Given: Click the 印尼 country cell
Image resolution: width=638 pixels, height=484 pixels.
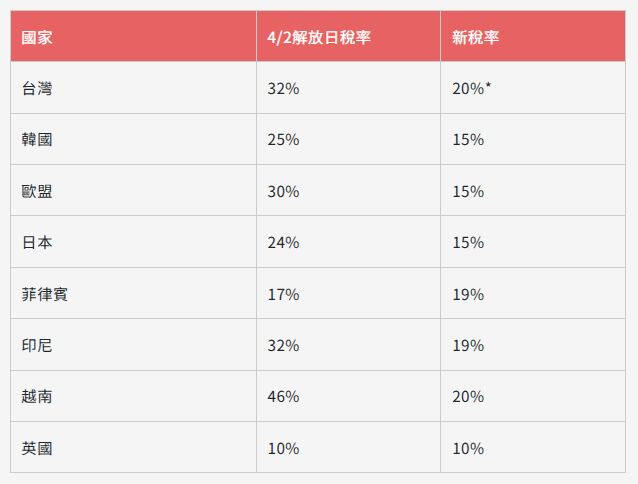Looking at the screenshot, I should pos(133,345).
